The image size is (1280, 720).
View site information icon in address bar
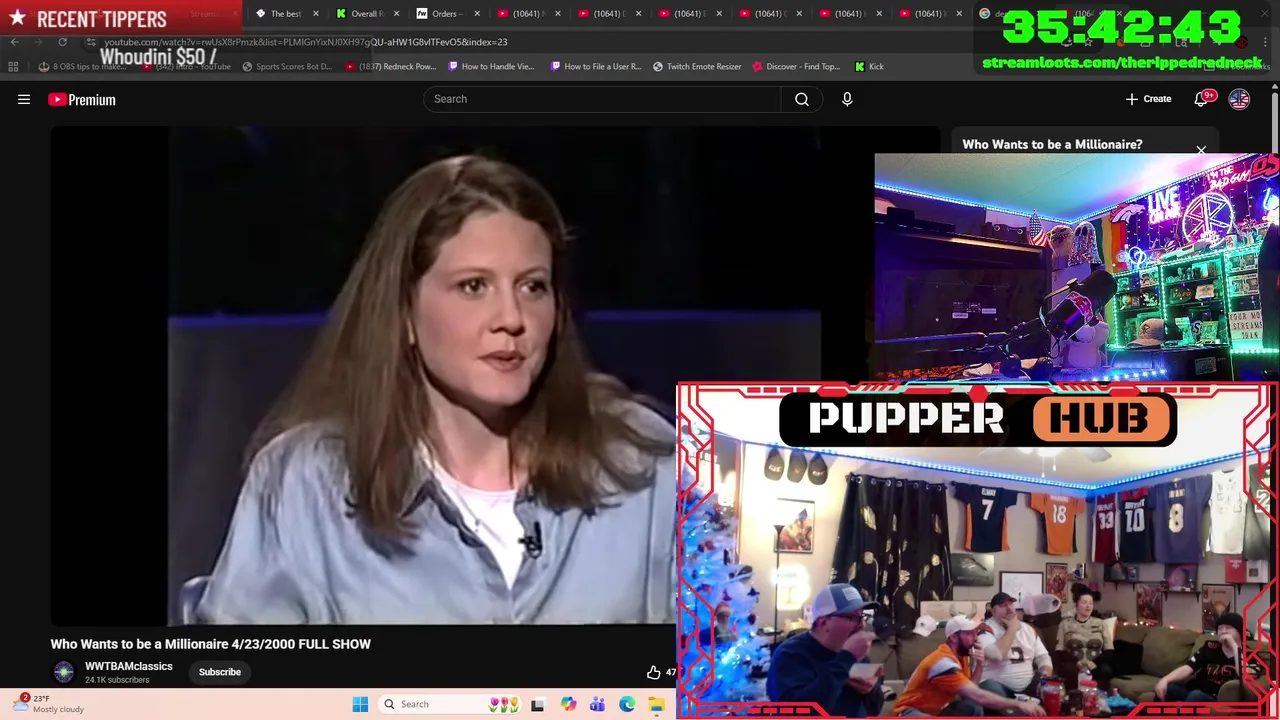(x=91, y=42)
